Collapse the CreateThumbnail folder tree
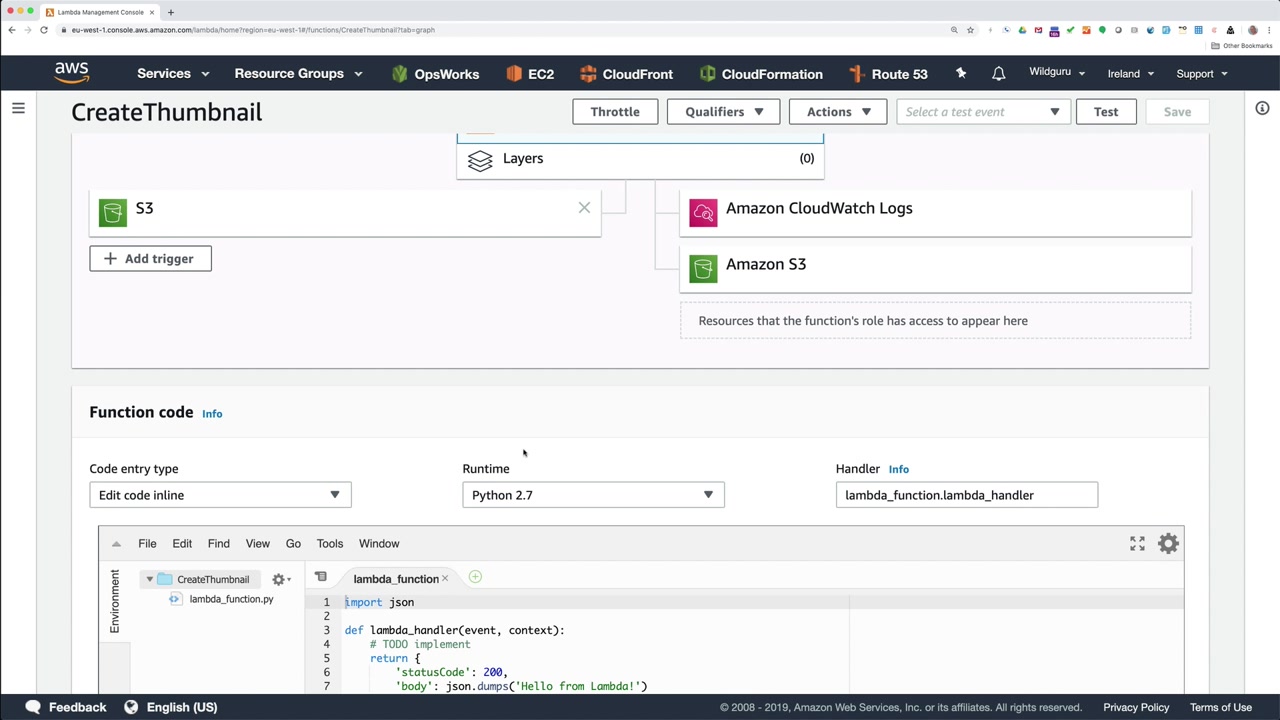The image size is (1280, 720). click(x=150, y=579)
